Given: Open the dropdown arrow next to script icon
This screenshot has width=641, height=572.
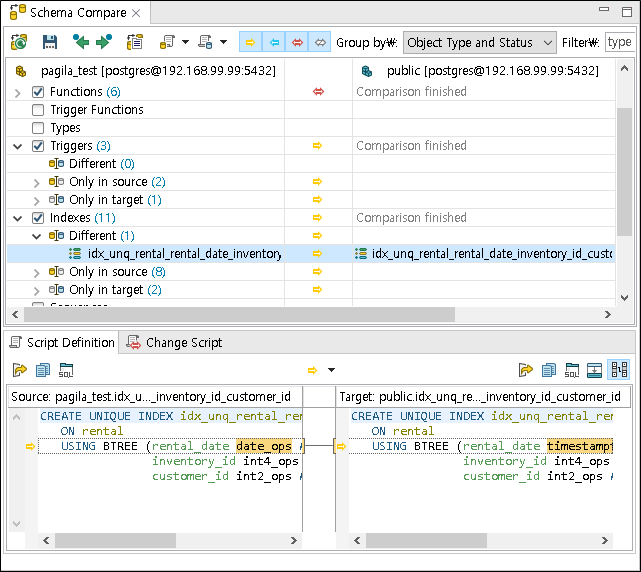Looking at the screenshot, I should [x=185, y=42].
